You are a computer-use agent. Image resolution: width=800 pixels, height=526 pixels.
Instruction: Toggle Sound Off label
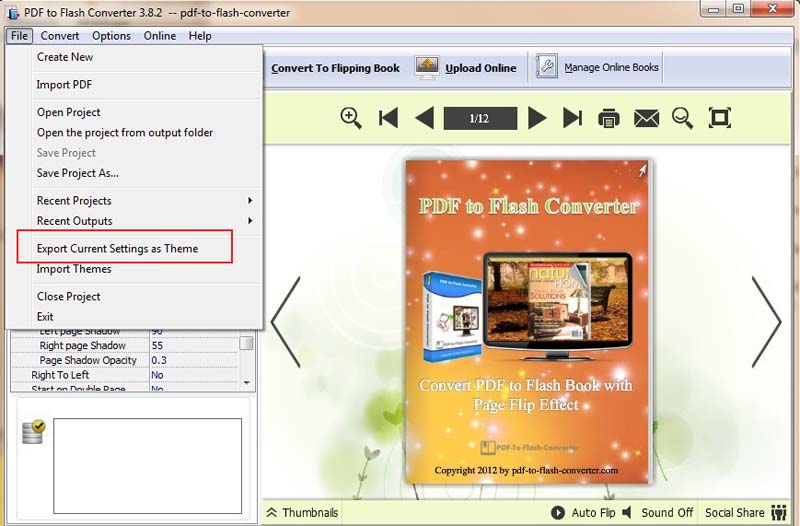pos(667,513)
